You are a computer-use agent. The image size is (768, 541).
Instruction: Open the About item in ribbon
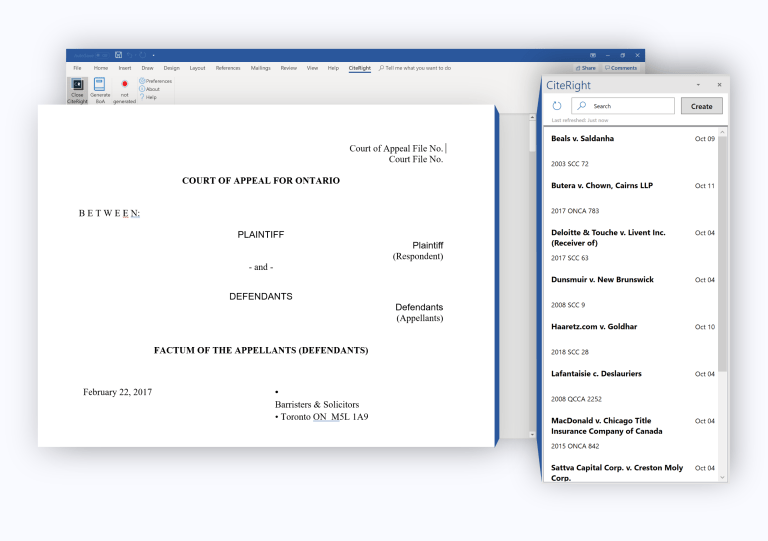tap(152, 89)
